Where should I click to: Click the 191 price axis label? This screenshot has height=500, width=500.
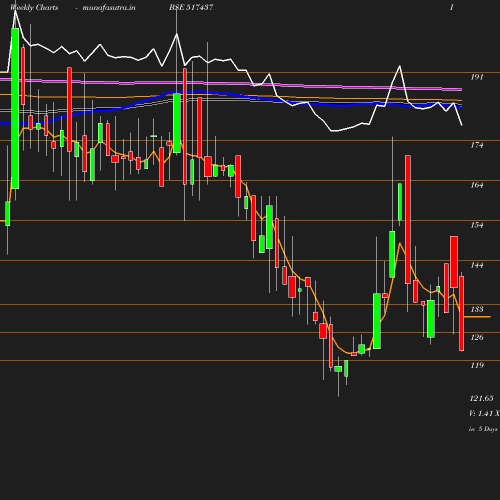coord(477,77)
